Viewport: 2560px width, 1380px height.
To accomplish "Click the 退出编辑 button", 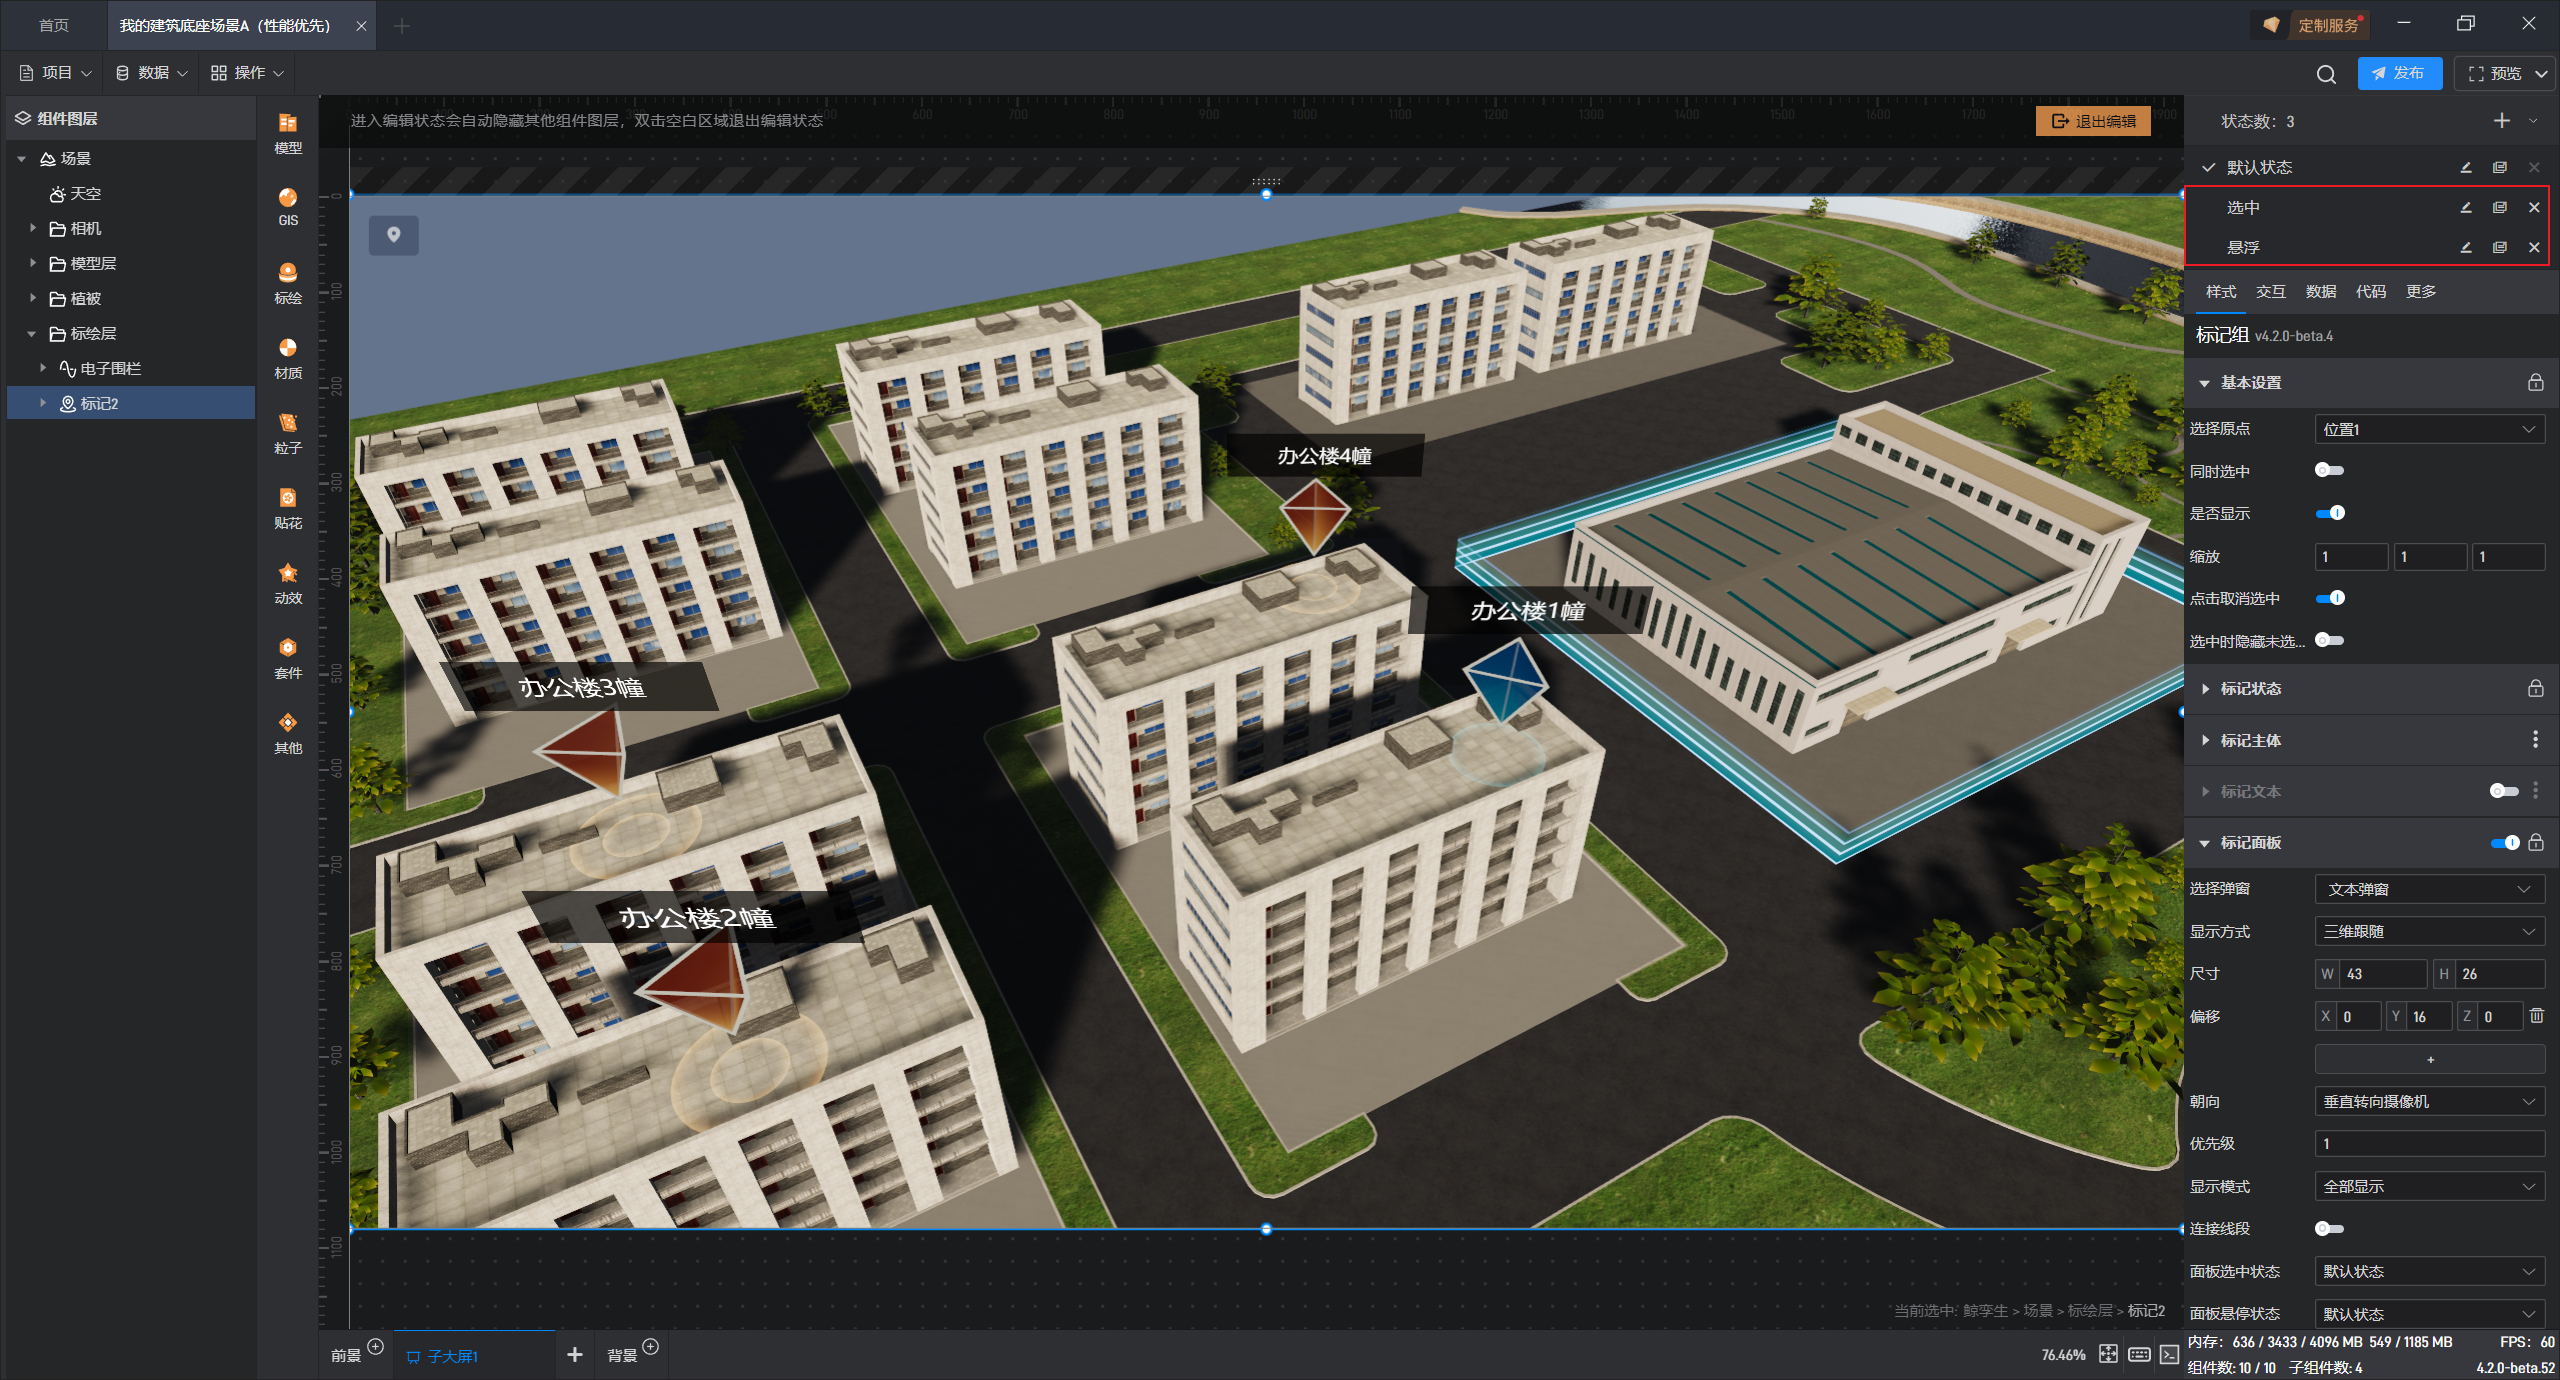I will pyautogui.click(x=2093, y=121).
